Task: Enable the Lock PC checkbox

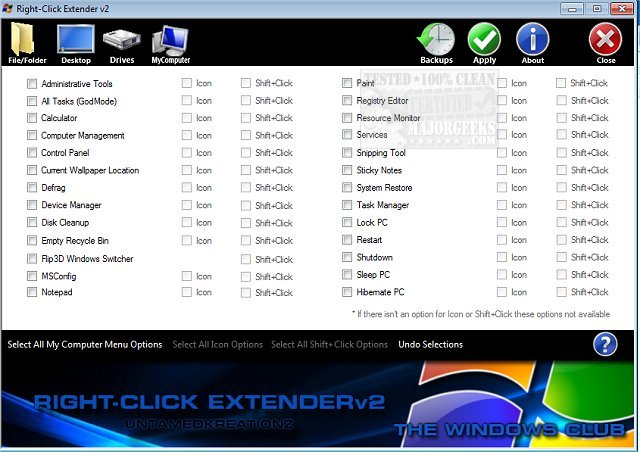Action: pos(347,222)
